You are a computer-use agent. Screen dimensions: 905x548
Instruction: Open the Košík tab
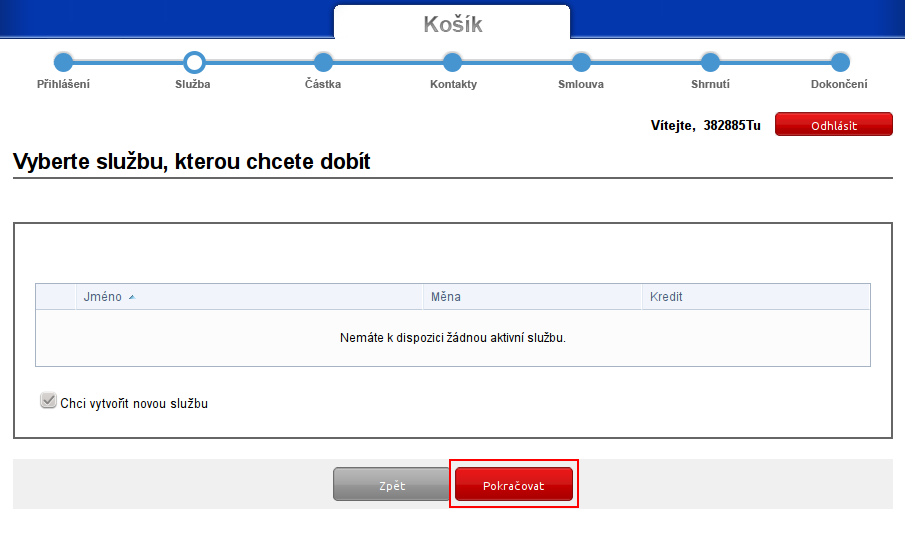tap(452, 24)
